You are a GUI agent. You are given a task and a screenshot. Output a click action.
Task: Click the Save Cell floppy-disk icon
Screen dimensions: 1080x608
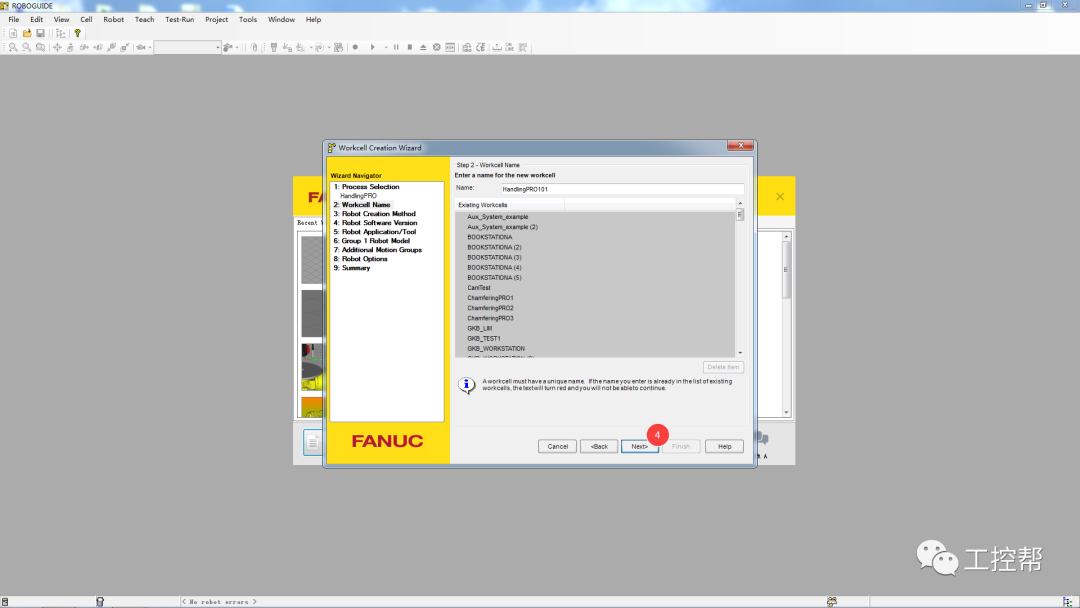click(x=41, y=33)
